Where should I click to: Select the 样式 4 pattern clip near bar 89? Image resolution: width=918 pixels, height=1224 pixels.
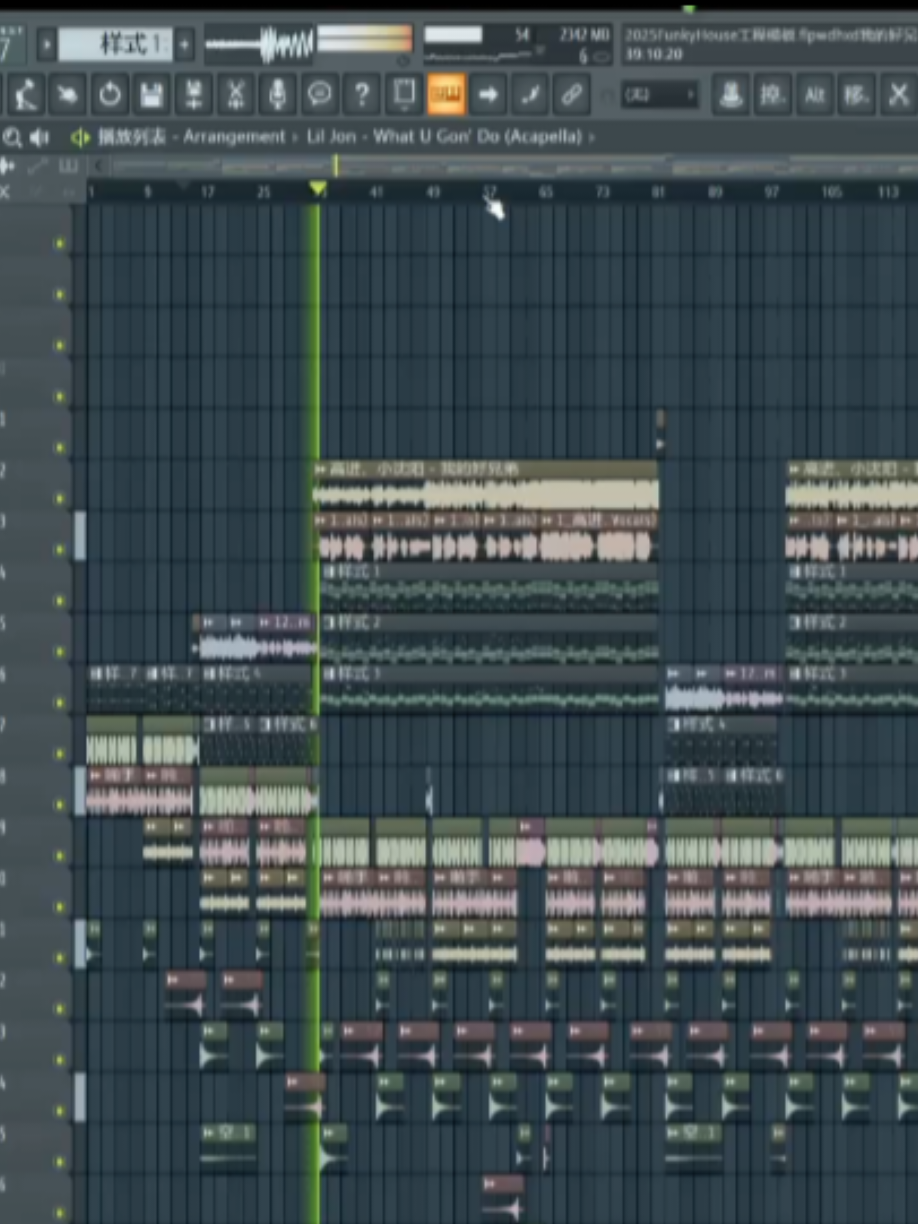tap(721, 740)
